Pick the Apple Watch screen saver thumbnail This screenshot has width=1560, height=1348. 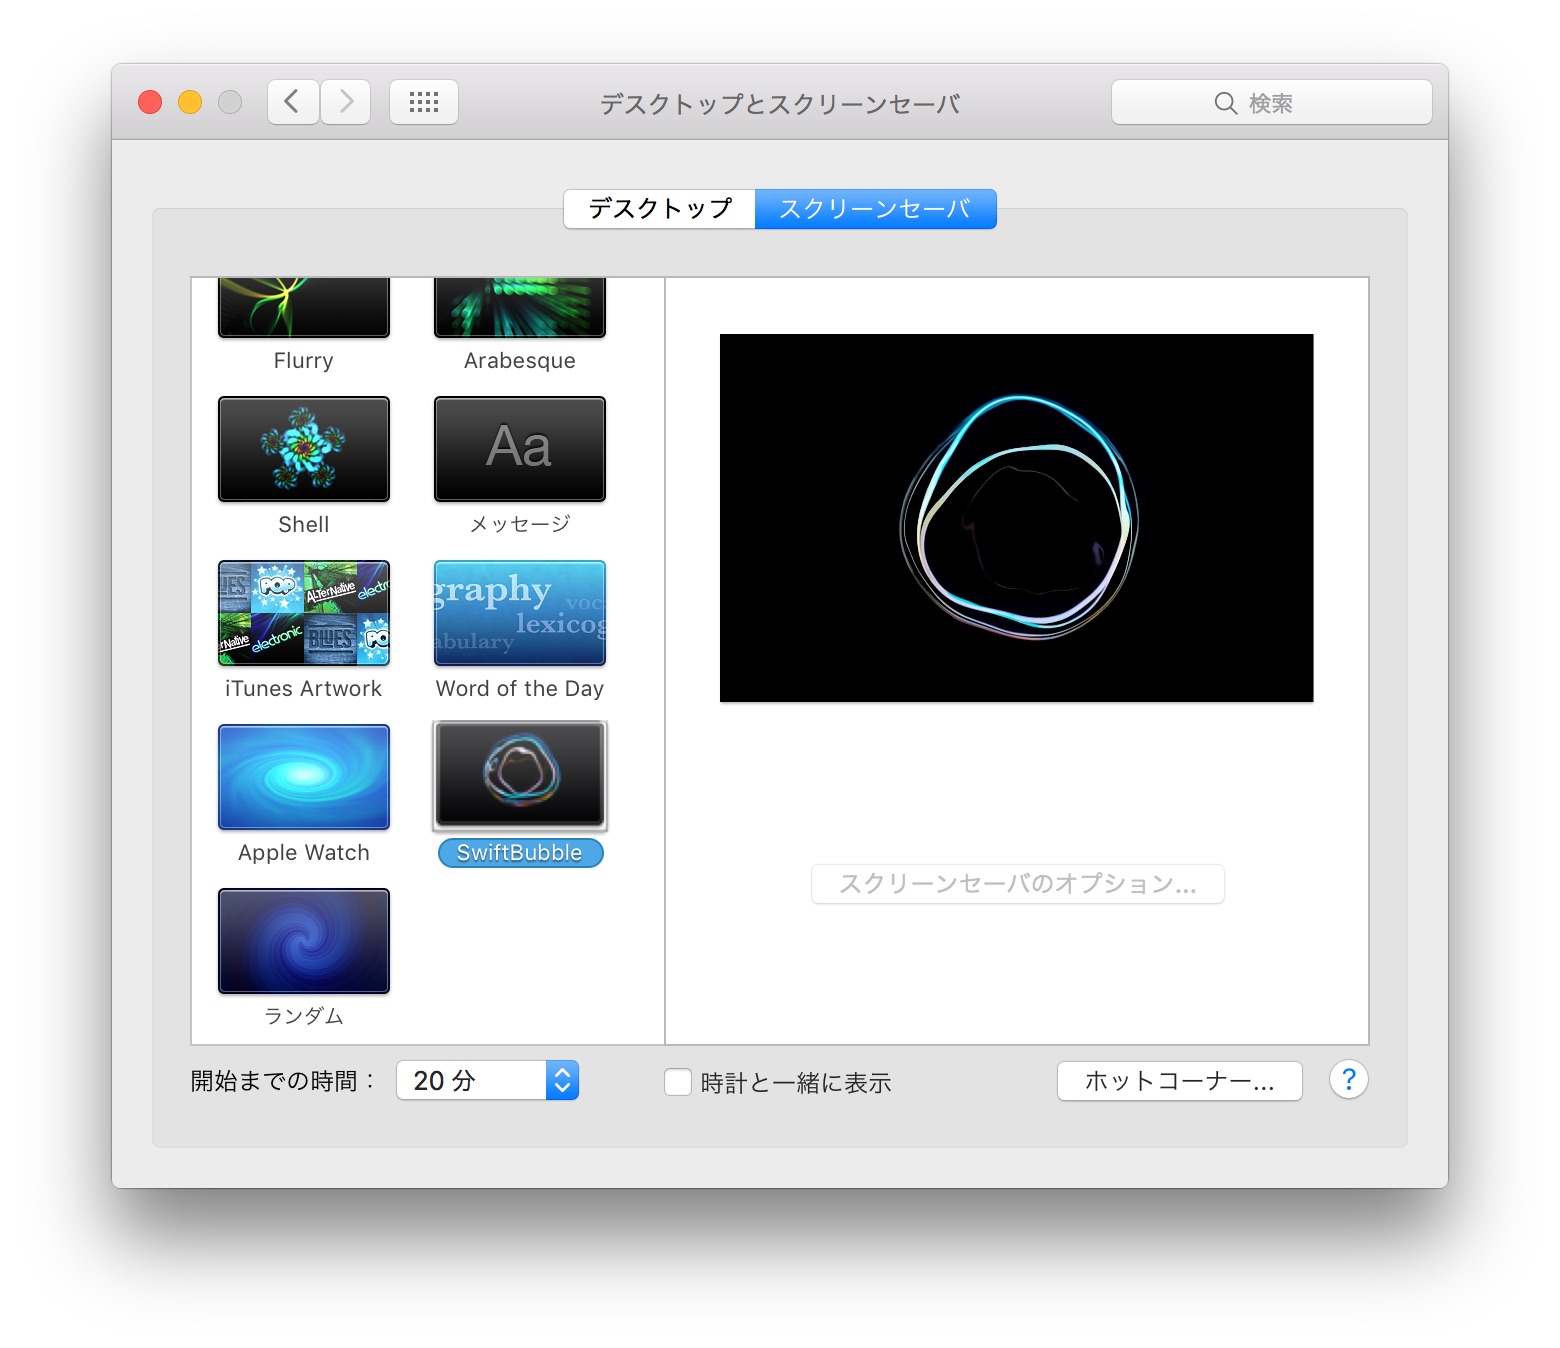point(304,777)
